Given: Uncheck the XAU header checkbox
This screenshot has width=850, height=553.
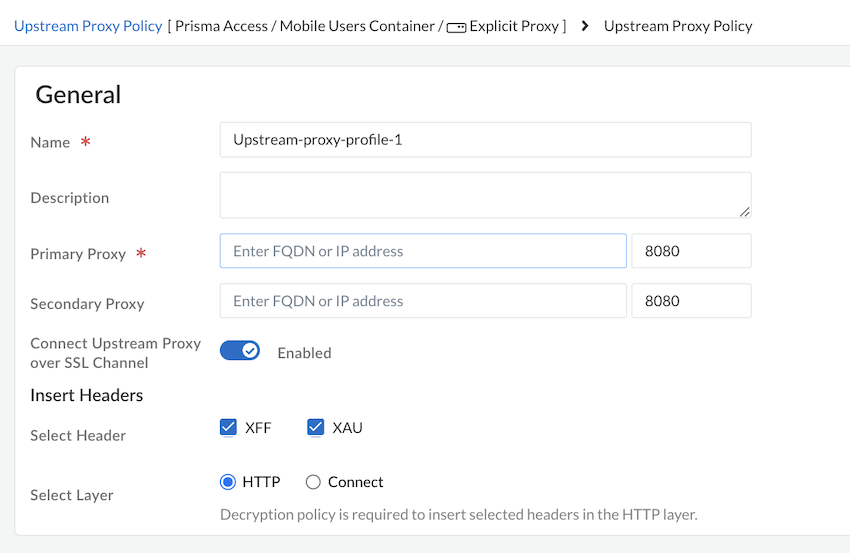Looking at the screenshot, I should click(x=316, y=428).
